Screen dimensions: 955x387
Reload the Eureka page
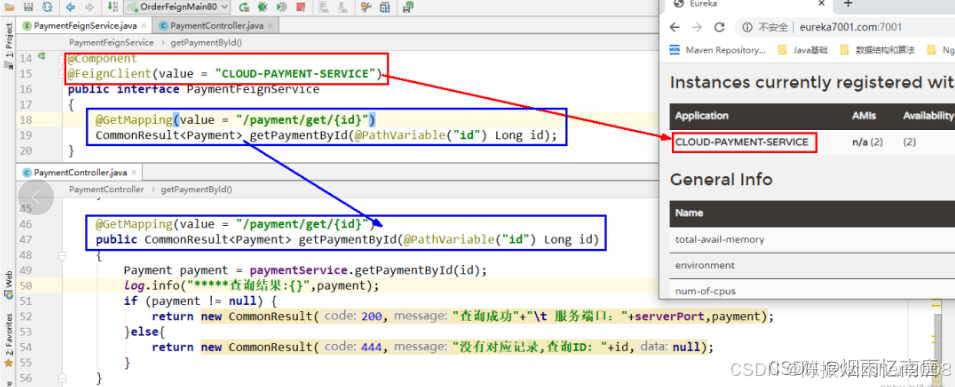click(719, 27)
